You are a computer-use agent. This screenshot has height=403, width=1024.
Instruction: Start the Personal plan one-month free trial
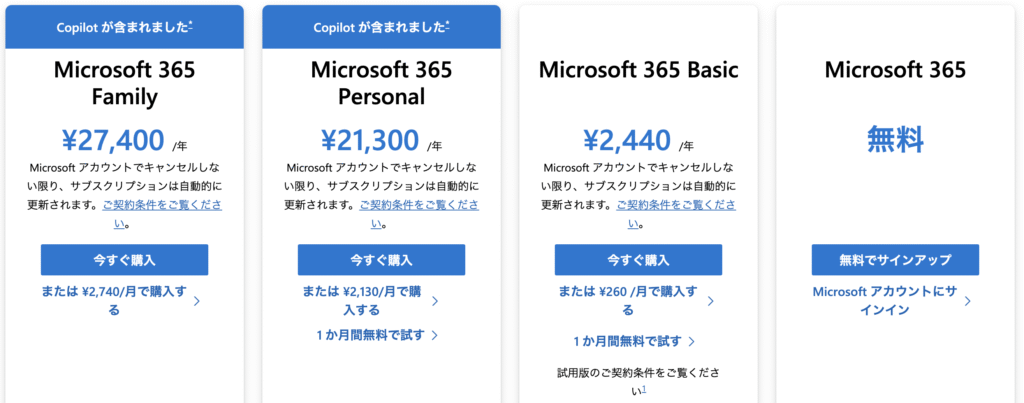[x=370, y=335]
